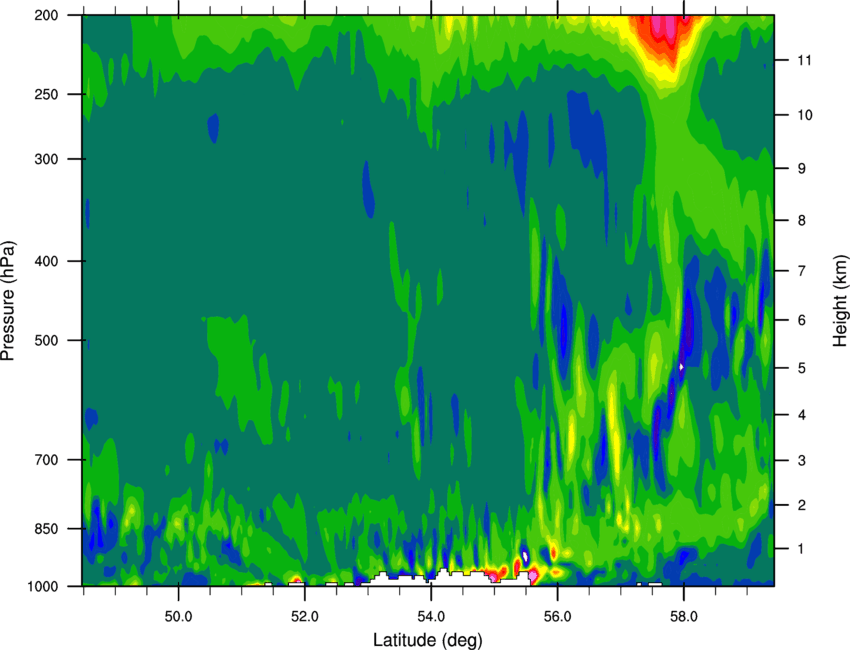Click the 54.0 latitude tick label
Image resolution: width=850 pixels, height=650 pixels.
(431, 617)
